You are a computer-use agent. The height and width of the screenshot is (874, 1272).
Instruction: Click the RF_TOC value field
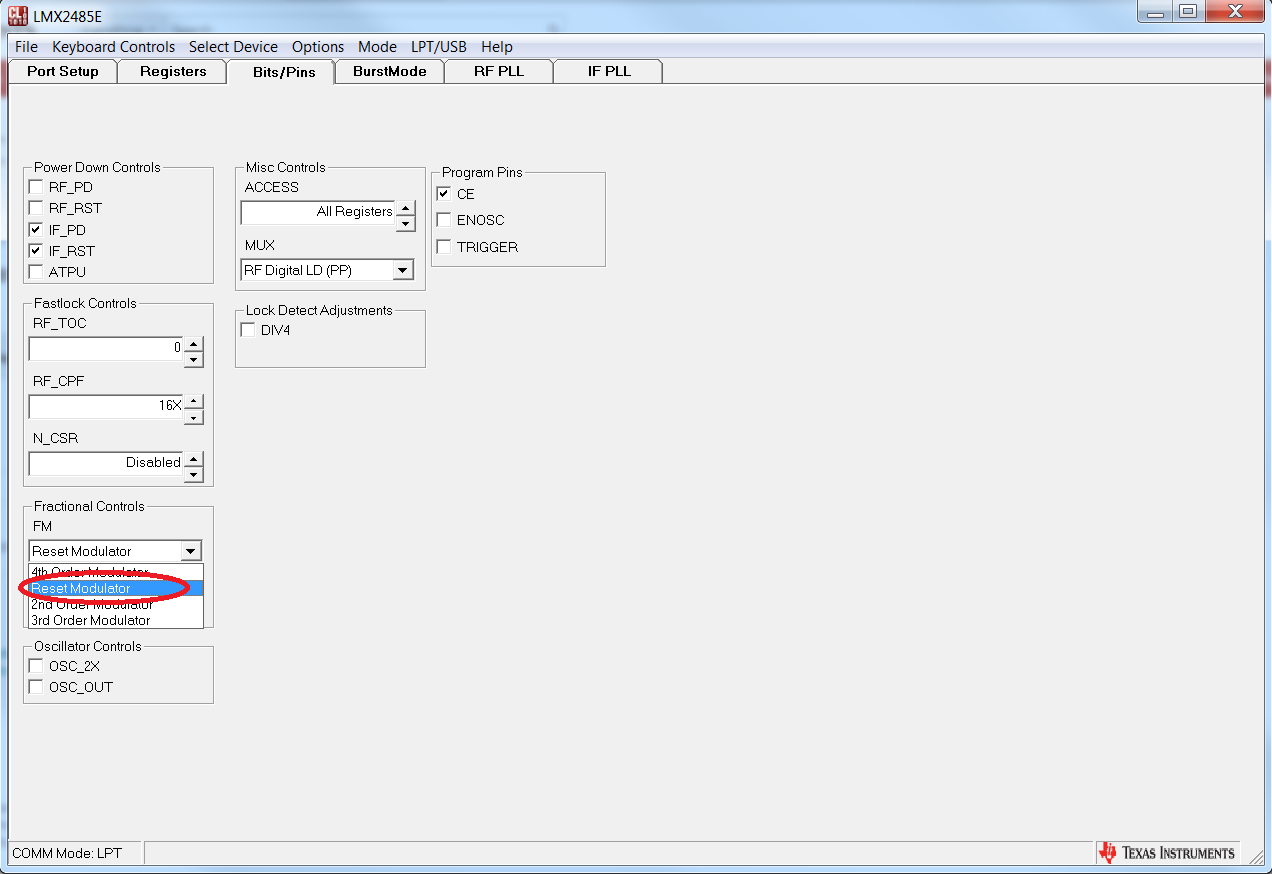click(107, 350)
